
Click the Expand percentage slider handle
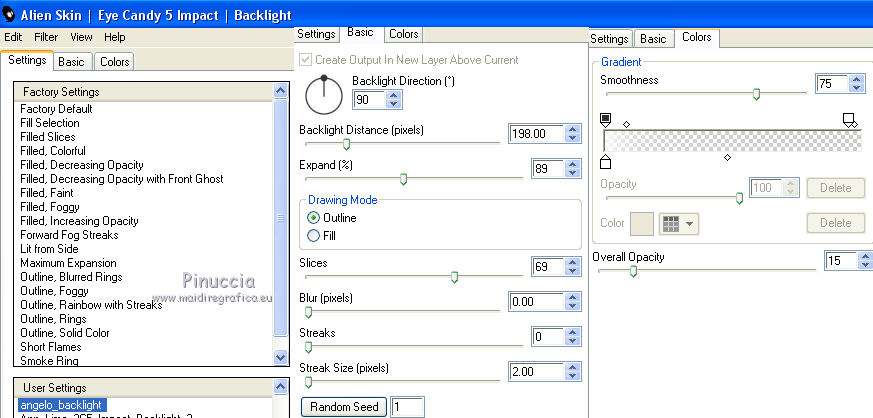404,179
